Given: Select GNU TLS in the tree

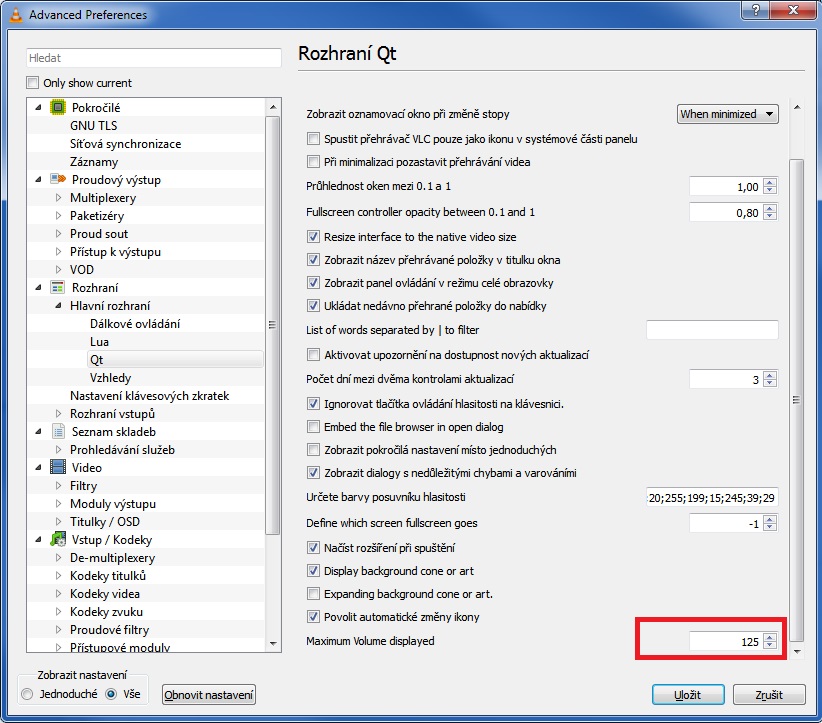Looking at the screenshot, I should [93, 125].
